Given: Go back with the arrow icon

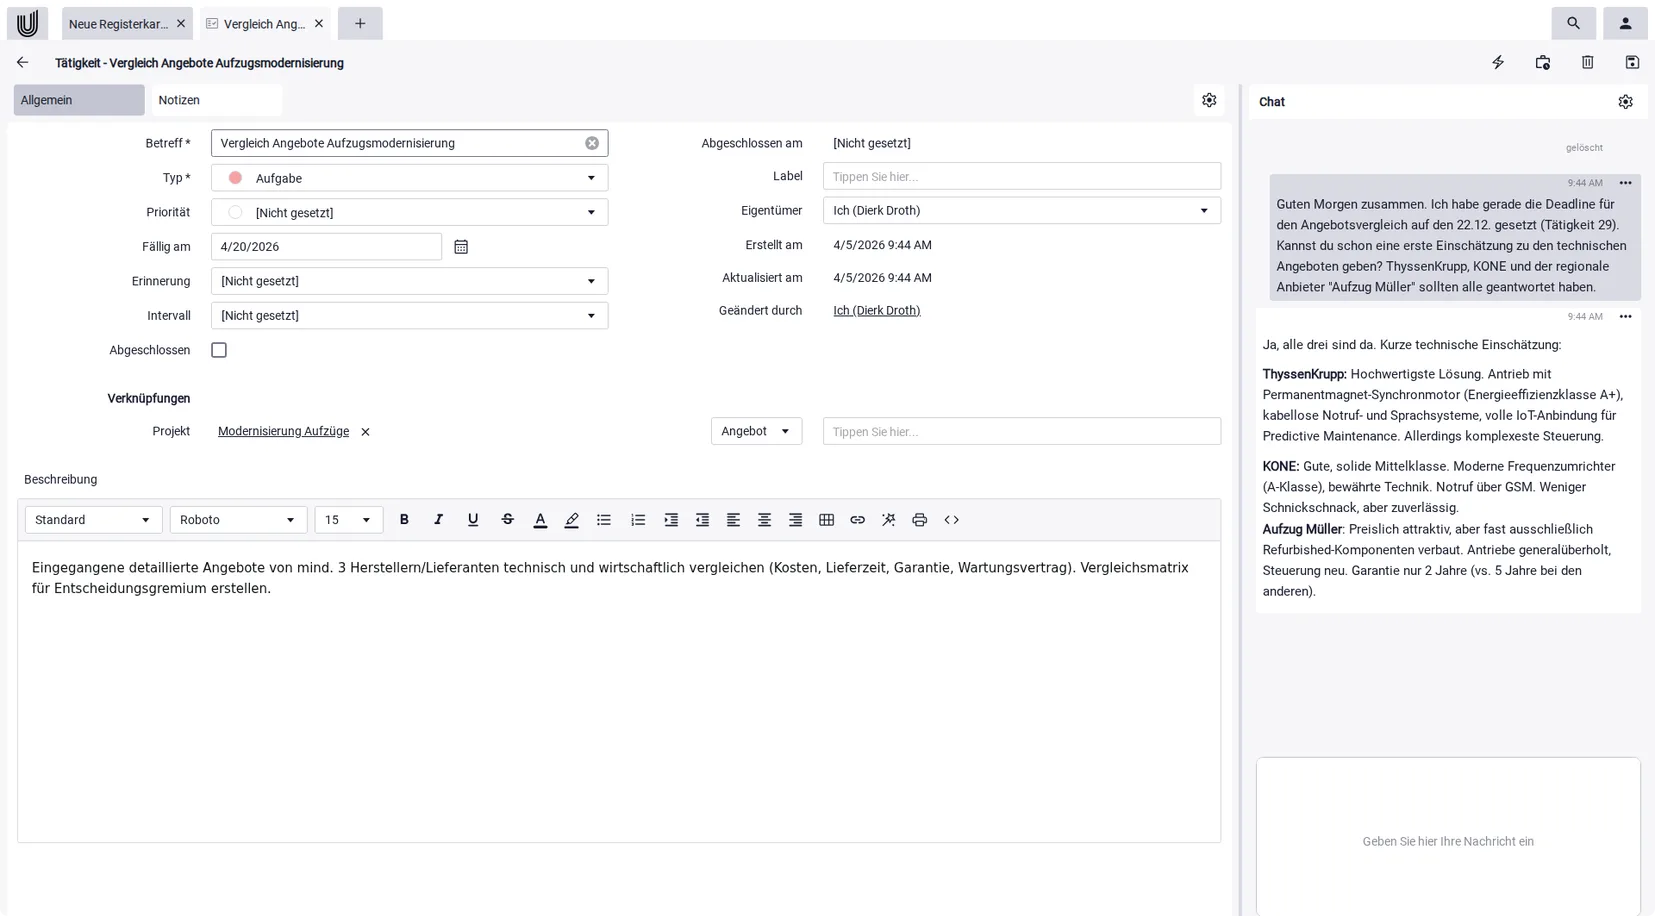Looking at the screenshot, I should tap(22, 62).
